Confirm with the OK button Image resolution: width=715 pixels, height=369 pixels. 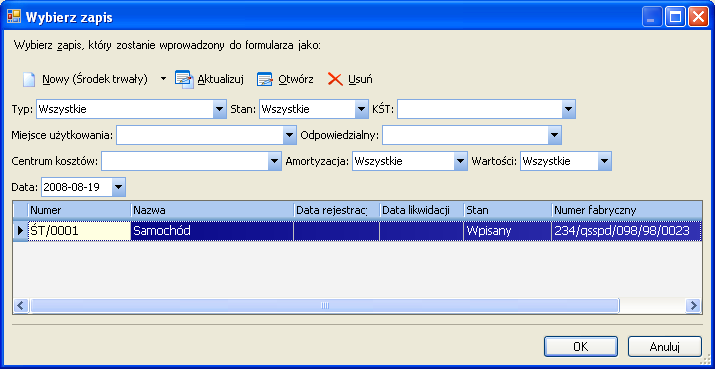click(581, 347)
